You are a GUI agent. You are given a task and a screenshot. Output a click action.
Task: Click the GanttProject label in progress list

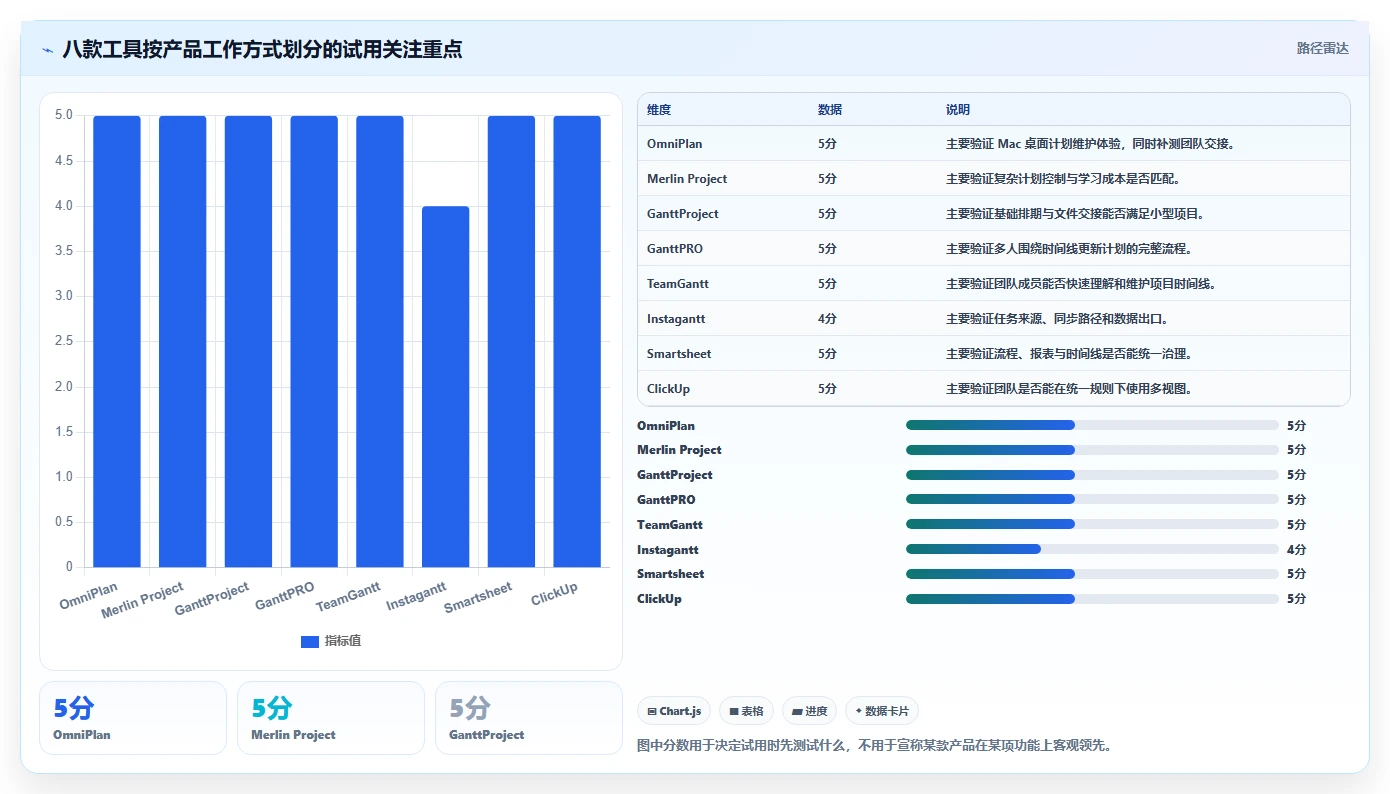click(x=675, y=475)
